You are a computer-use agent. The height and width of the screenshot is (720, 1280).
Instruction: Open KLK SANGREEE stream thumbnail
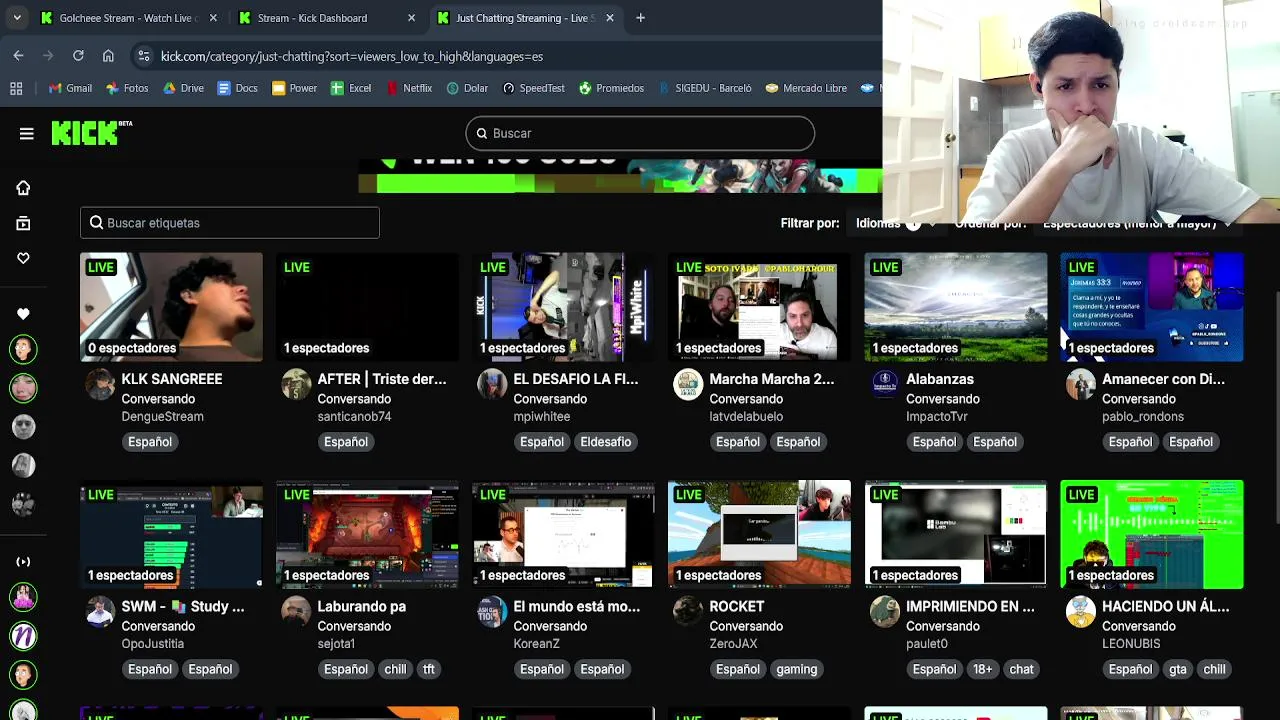(171, 306)
